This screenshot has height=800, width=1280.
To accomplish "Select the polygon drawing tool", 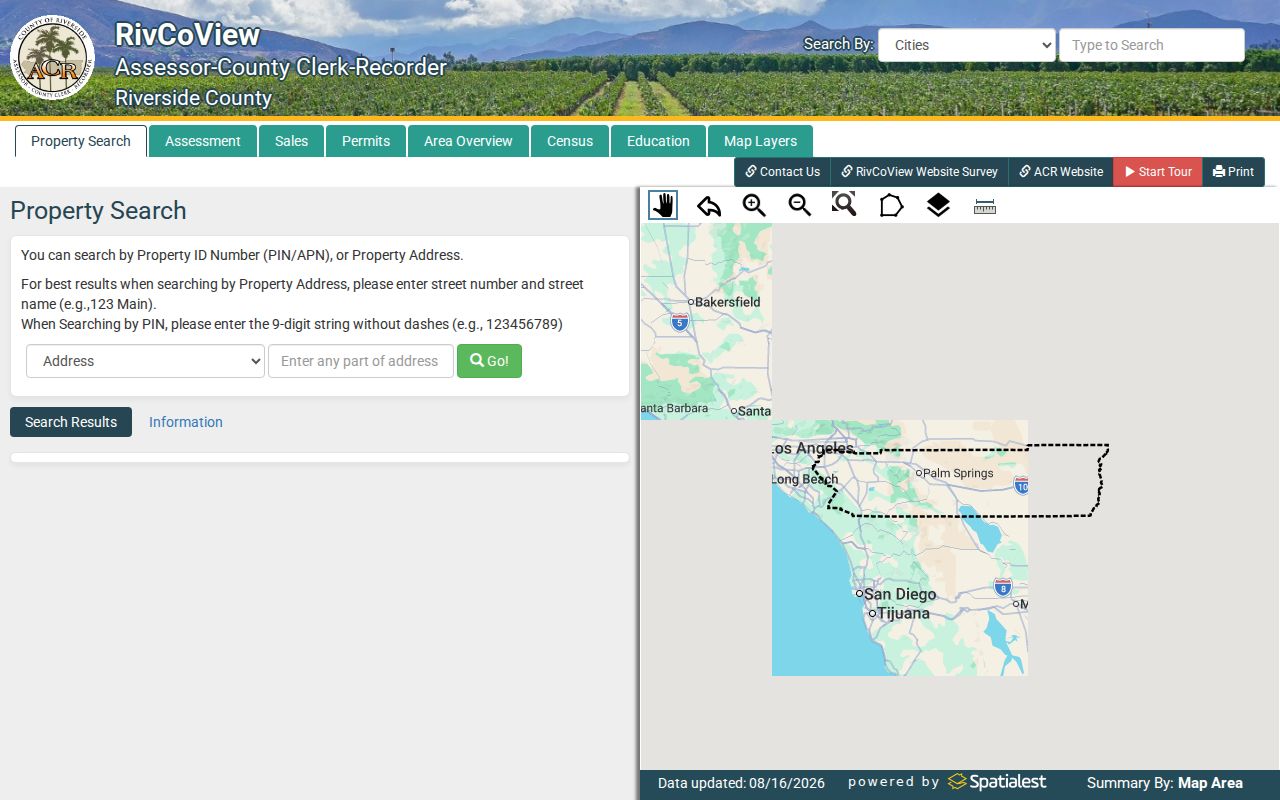I will coord(891,205).
